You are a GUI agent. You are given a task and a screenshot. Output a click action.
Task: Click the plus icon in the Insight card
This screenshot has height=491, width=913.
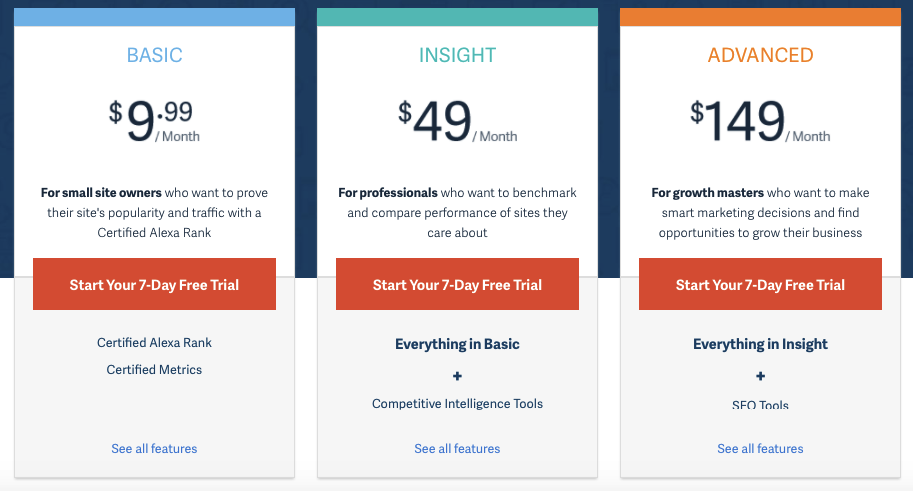(457, 376)
